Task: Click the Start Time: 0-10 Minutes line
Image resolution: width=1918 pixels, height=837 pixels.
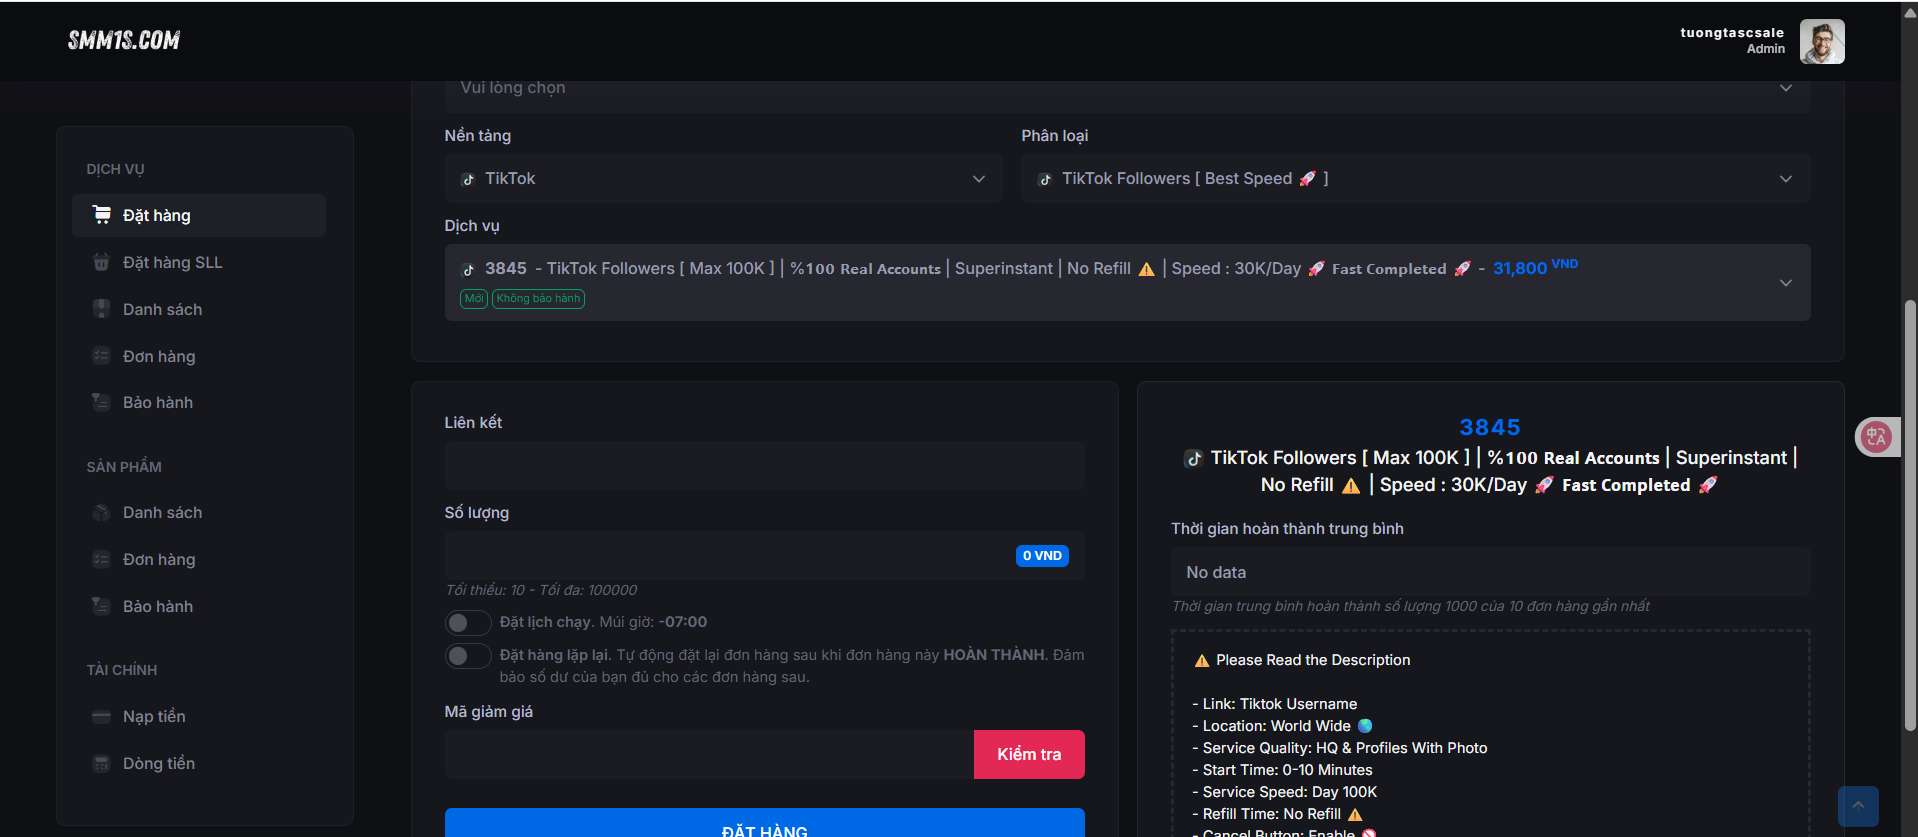Action: tap(1282, 770)
